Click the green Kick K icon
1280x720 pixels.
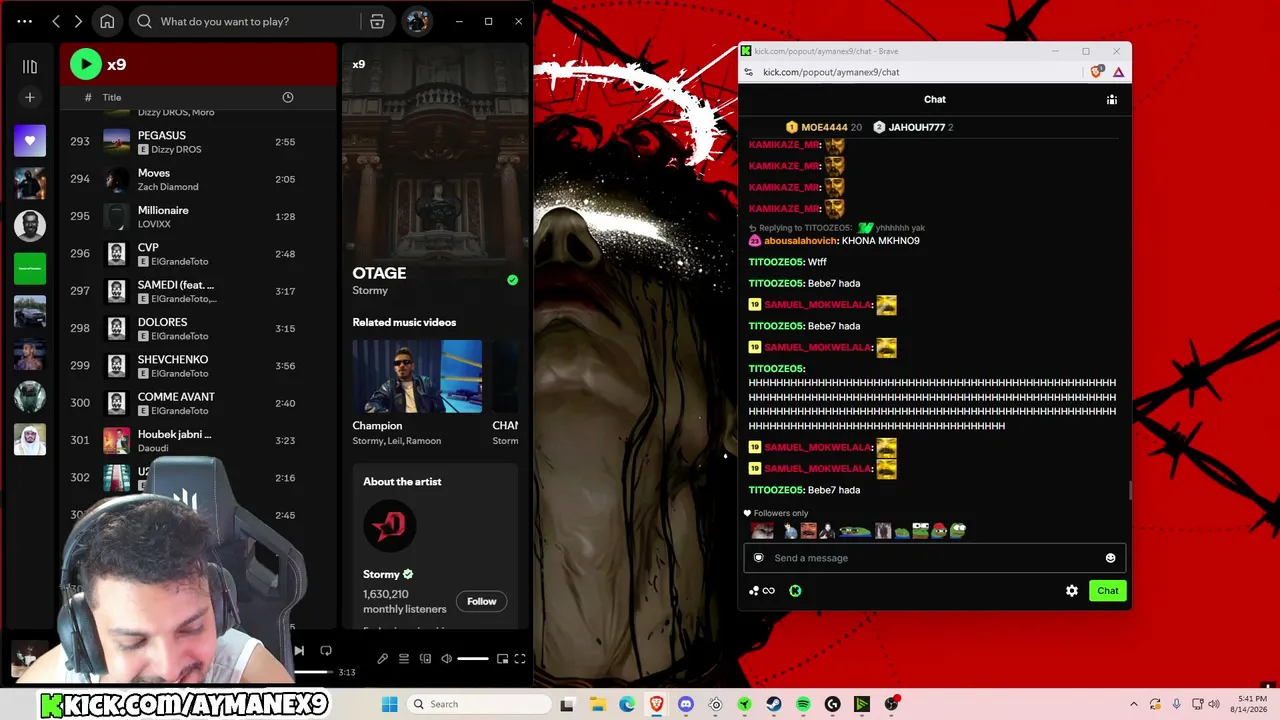coord(795,591)
